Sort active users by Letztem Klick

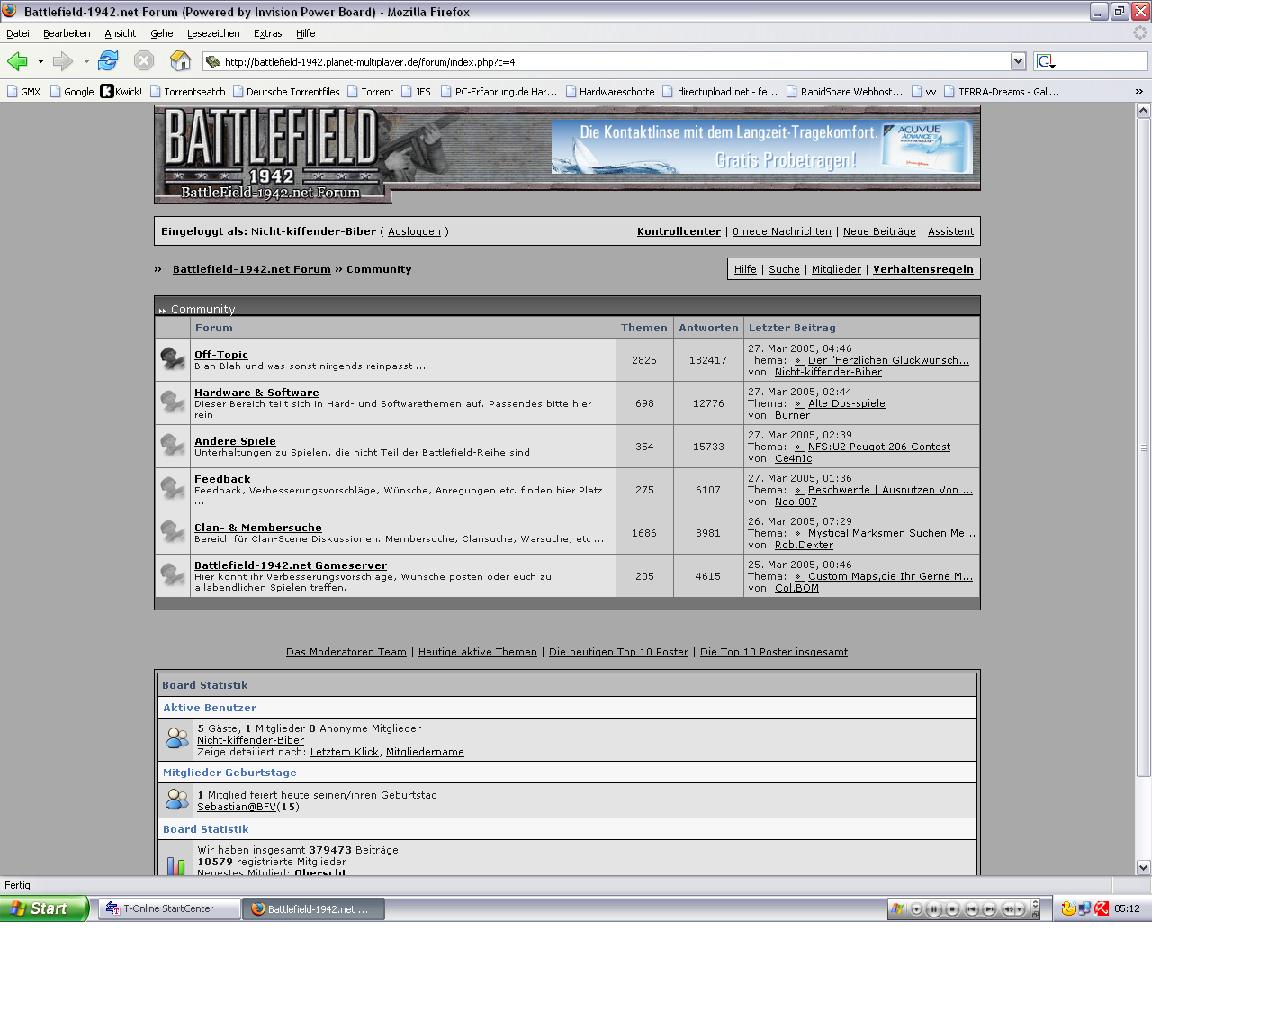tap(344, 752)
